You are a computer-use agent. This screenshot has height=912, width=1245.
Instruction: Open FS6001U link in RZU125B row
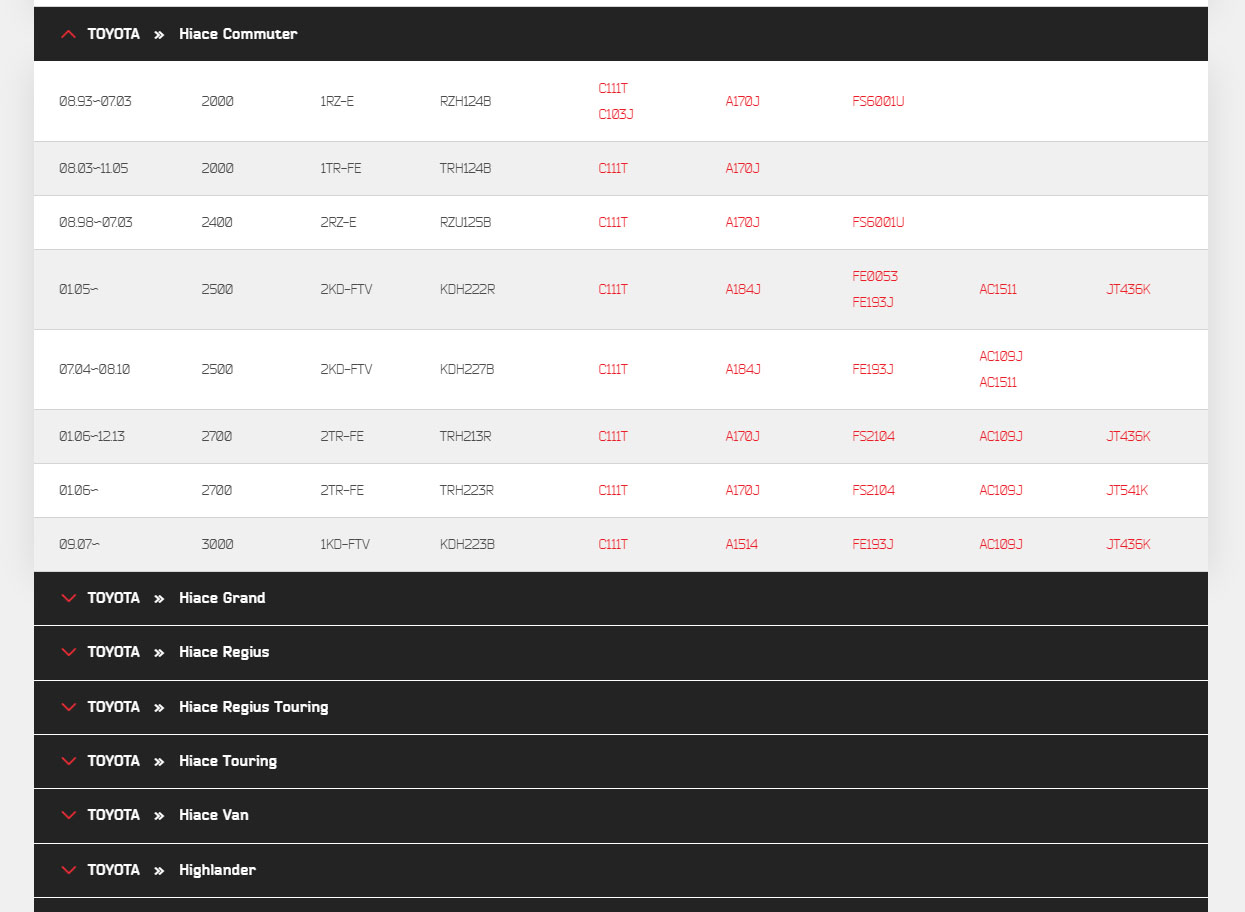click(x=878, y=222)
